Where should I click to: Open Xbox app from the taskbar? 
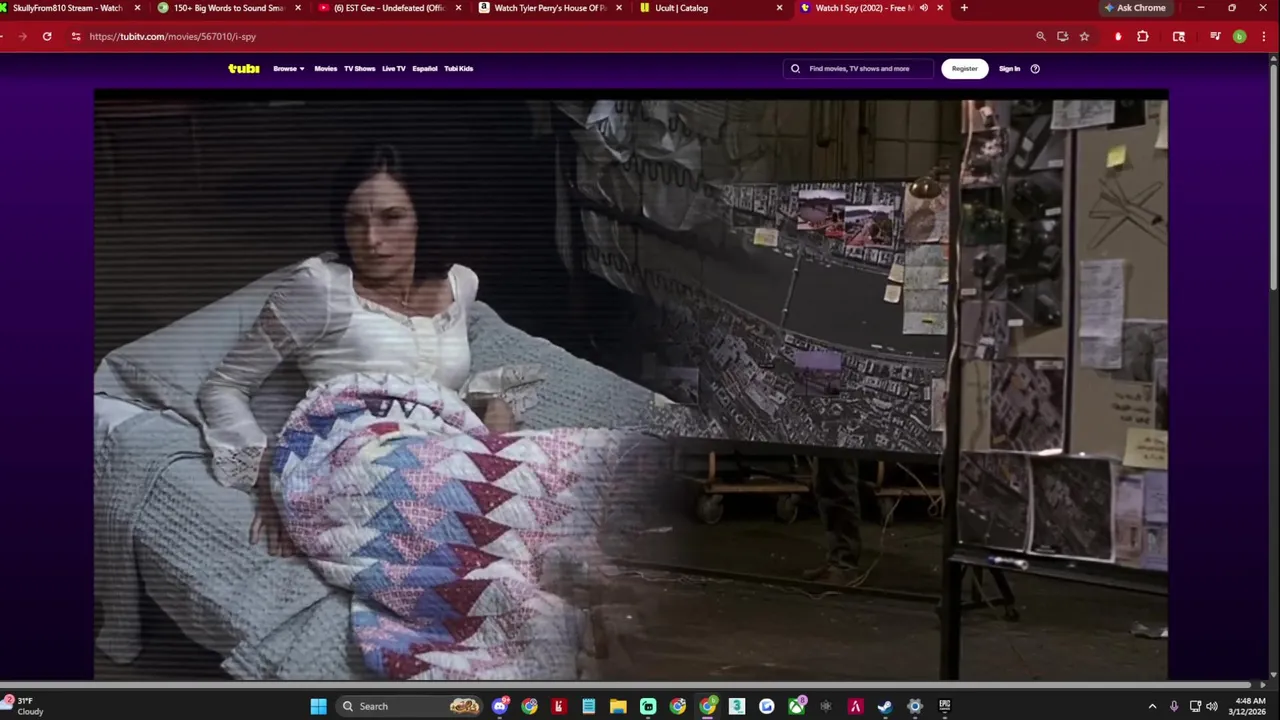click(x=796, y=706)
